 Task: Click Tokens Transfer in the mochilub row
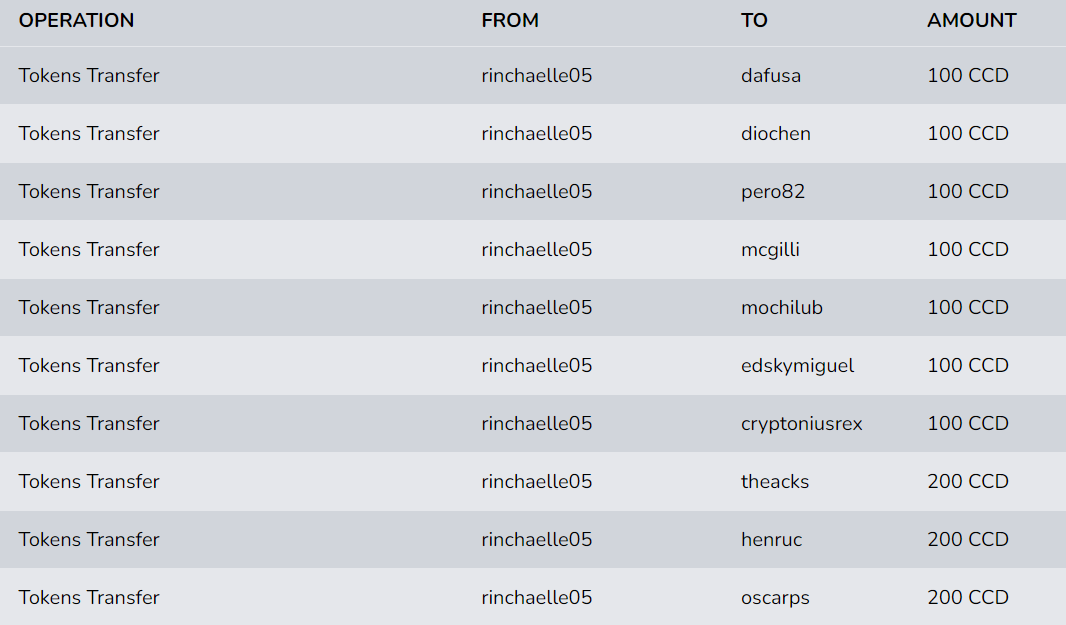[x=89, y=307]
